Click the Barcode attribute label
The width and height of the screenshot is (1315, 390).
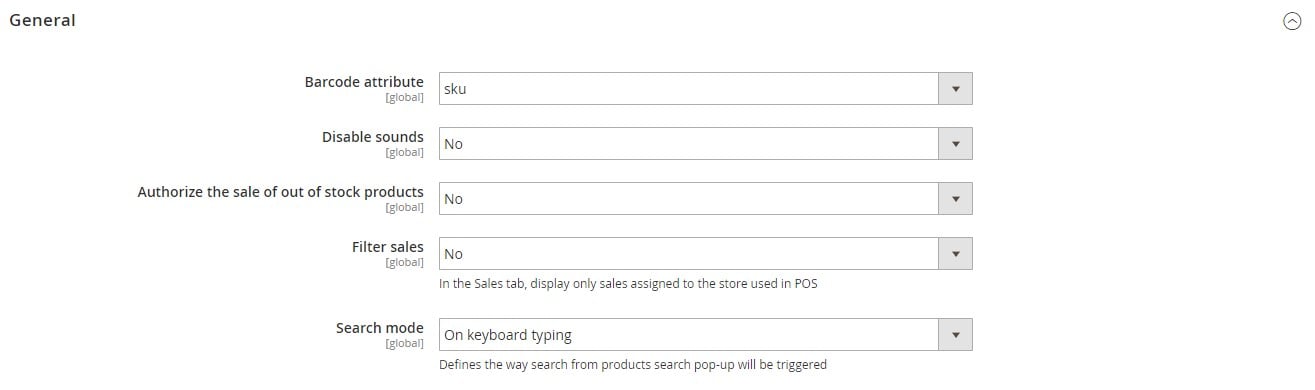click(364, 82)
